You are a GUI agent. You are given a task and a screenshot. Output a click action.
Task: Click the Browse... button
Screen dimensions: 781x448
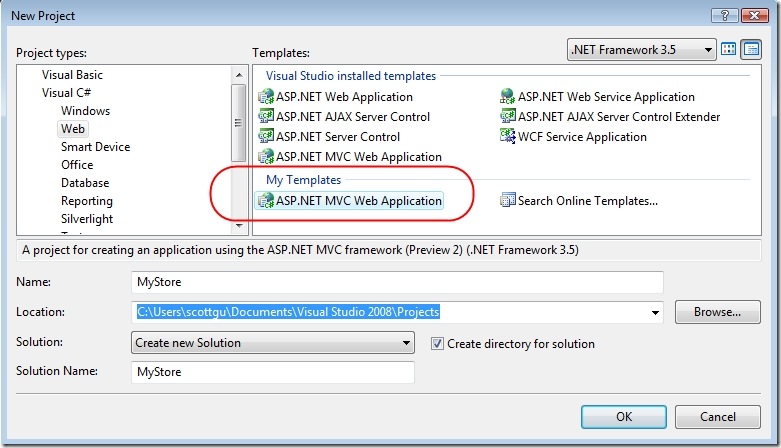click(718, 312)
